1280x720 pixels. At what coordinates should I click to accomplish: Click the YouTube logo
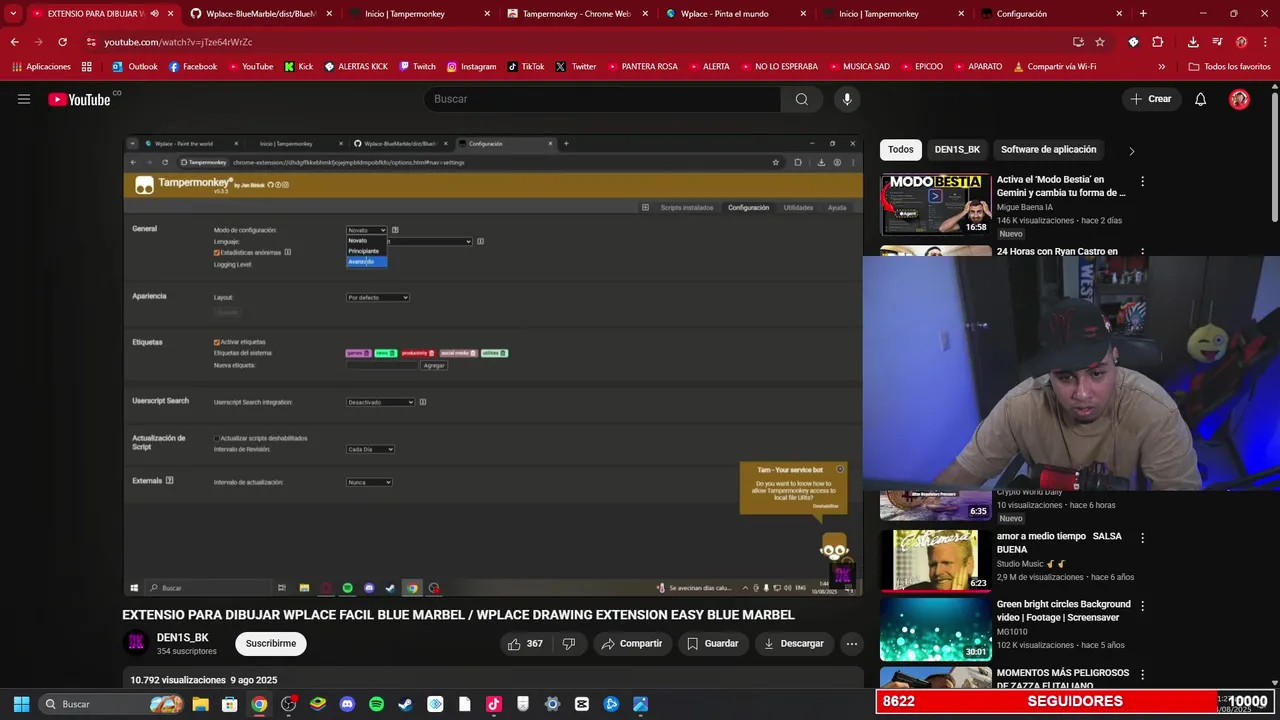coord(80,99)
